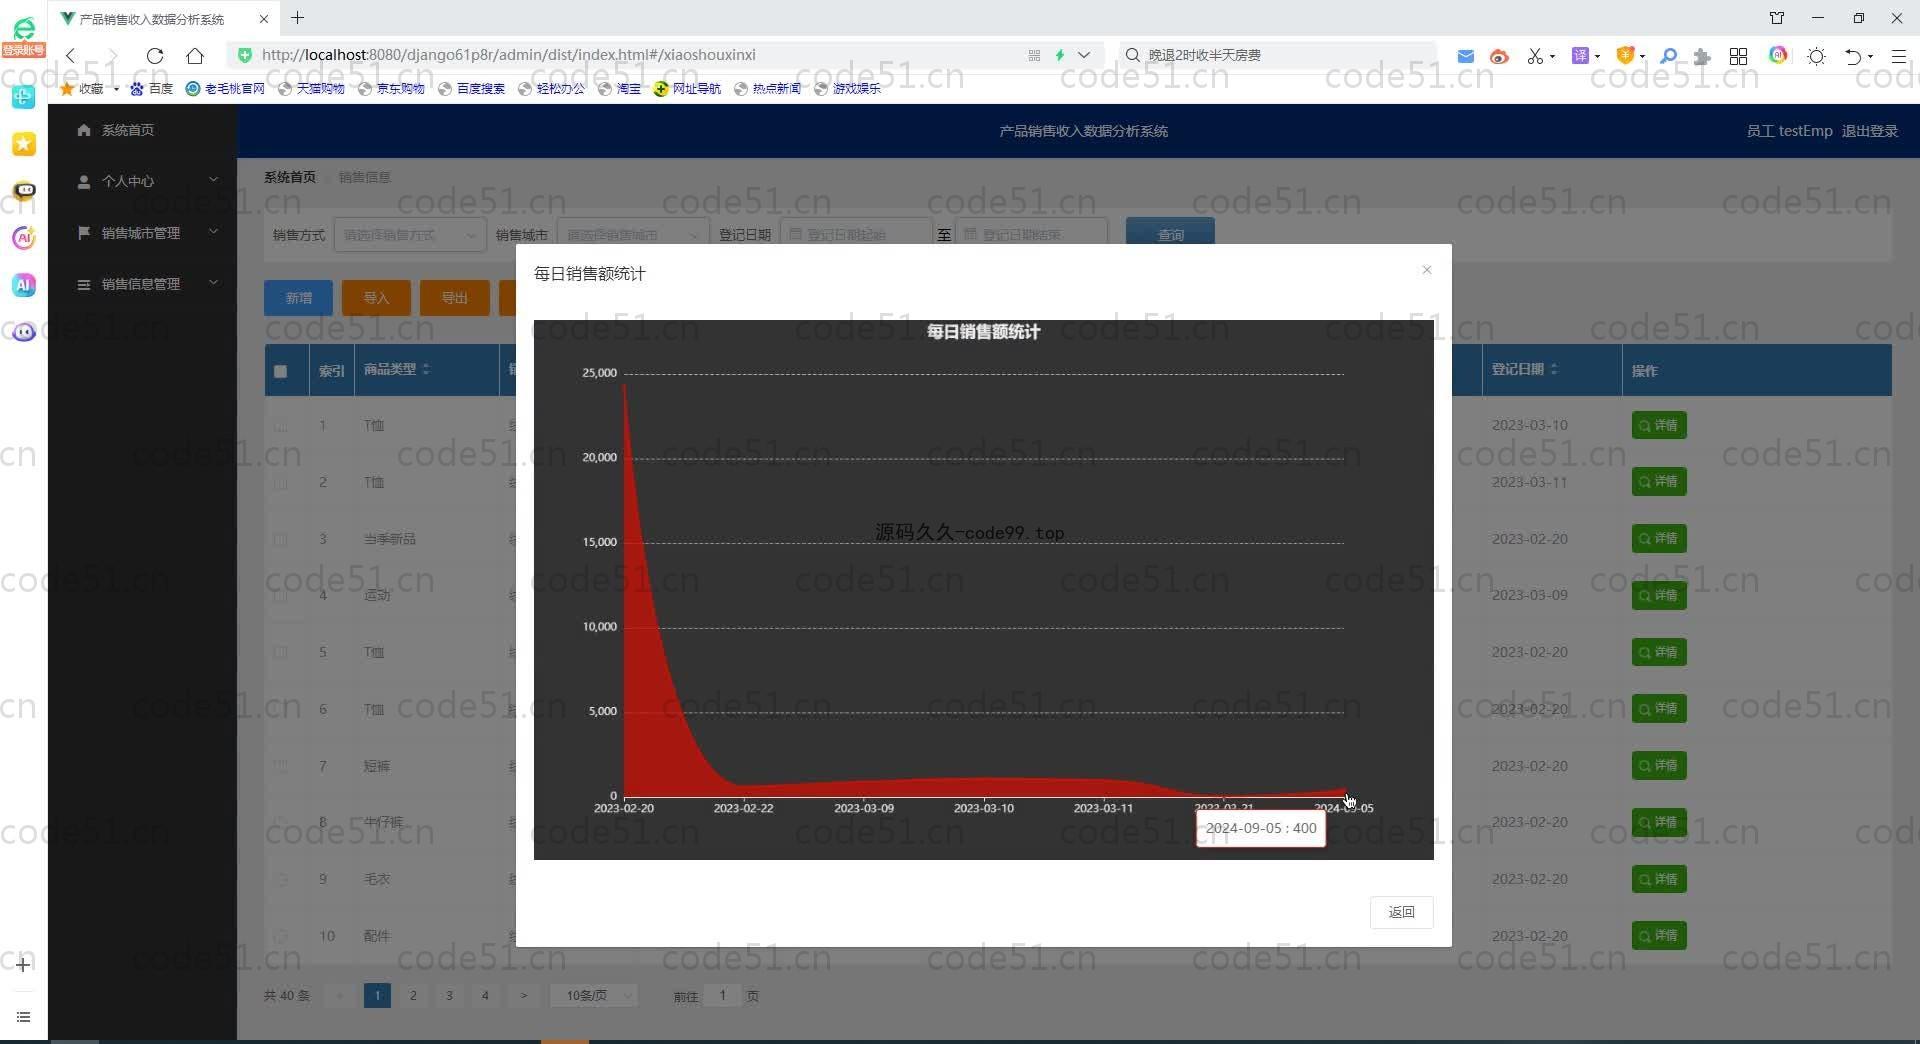This screenshot has width=1920, height=1044.
Task: Click the browser search box
Action: coord(1280,55)
